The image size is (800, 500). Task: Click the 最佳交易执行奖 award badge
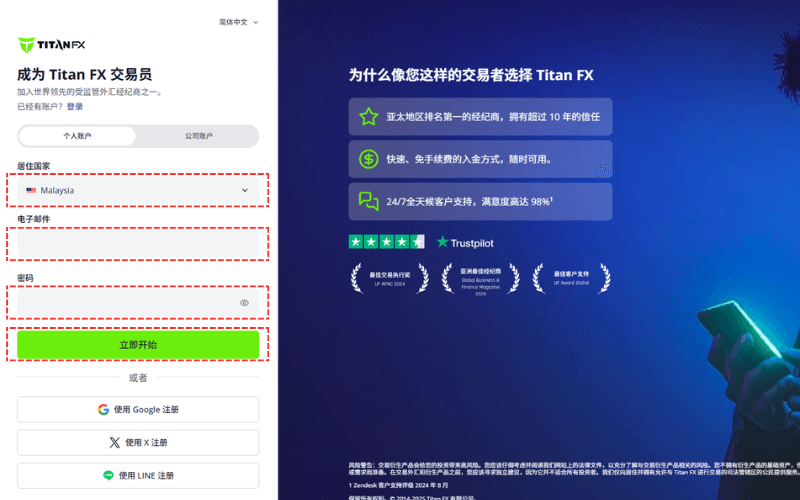[389, 278]
